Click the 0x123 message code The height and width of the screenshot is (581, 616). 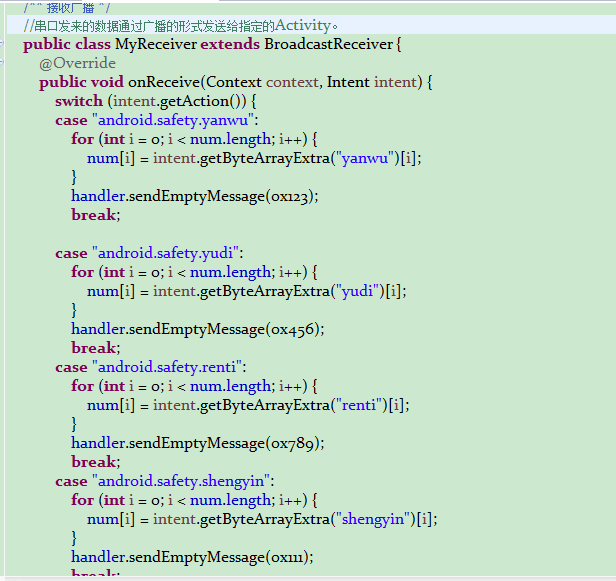point(290,196)
